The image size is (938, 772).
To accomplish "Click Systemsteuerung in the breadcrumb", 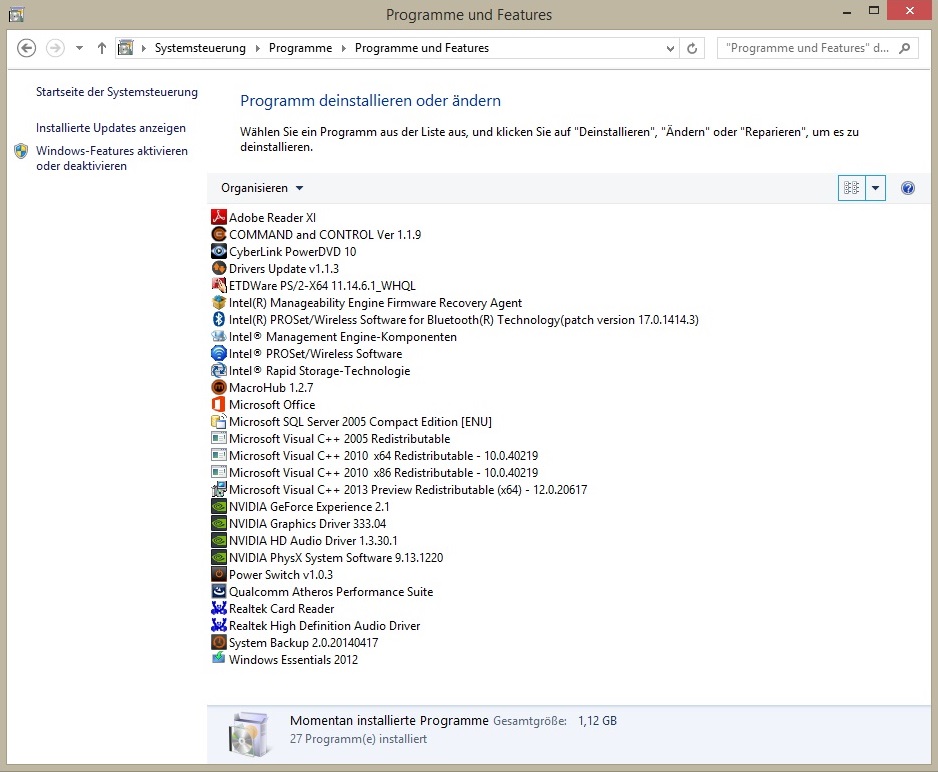I will coord(200,48).
